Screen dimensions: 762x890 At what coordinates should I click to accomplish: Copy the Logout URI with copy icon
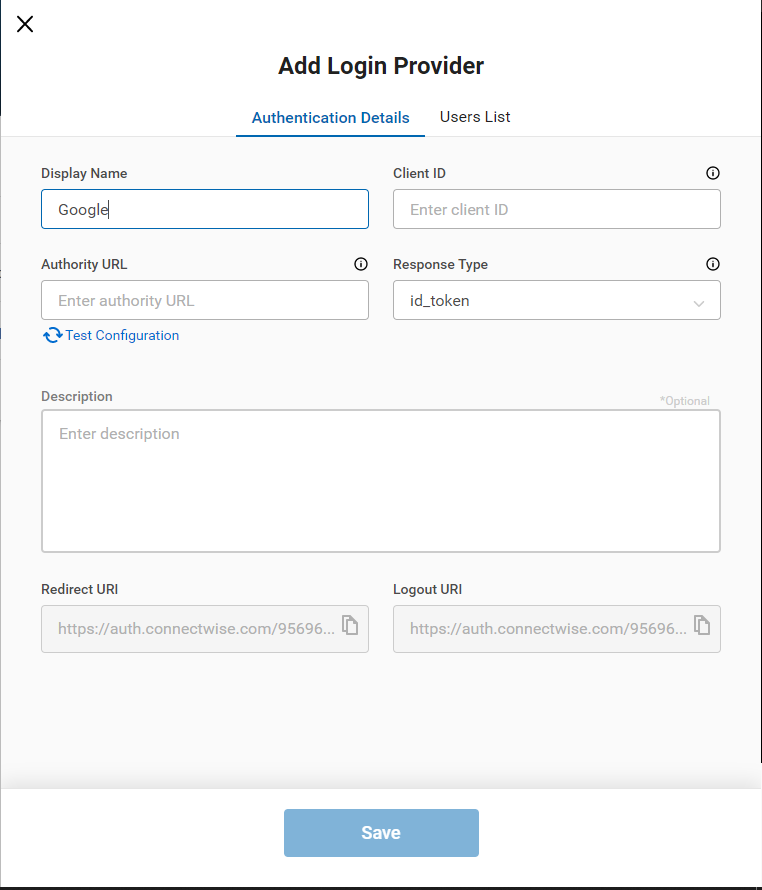(702, 625)
